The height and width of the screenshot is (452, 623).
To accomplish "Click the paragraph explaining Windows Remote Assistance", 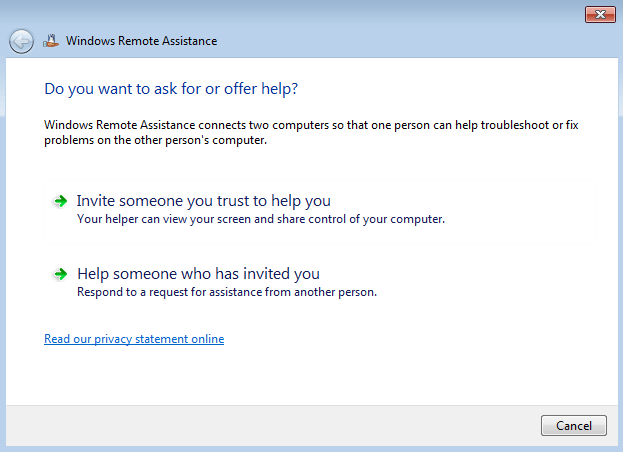I will (311, 132).
